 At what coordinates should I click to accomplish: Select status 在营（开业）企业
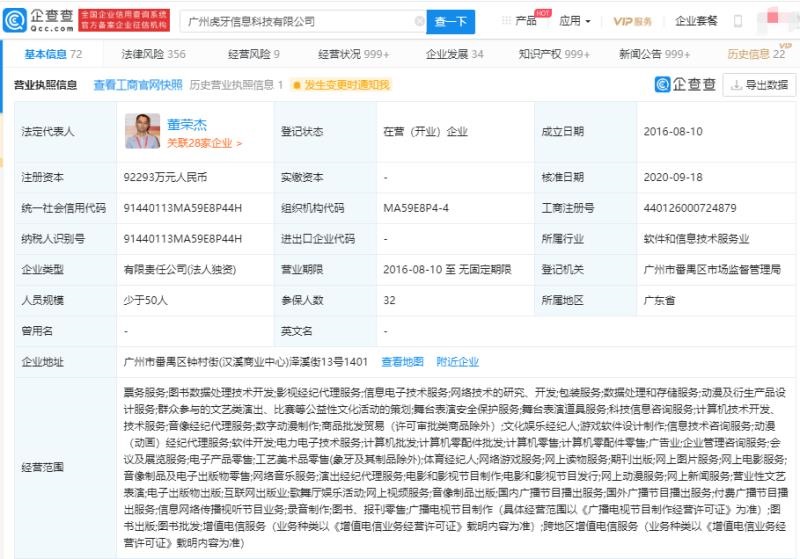click(x=426, y=132)
